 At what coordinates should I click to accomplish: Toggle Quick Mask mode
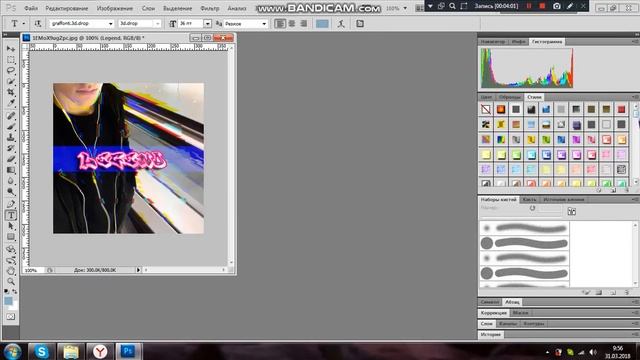(11, 317)
